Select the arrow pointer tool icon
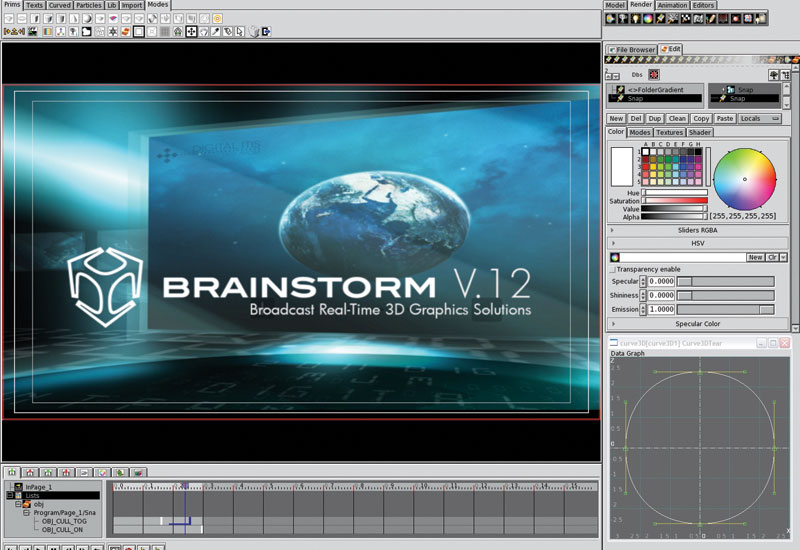This screenshot has height=550, width=800. click(x=240, y=32)
